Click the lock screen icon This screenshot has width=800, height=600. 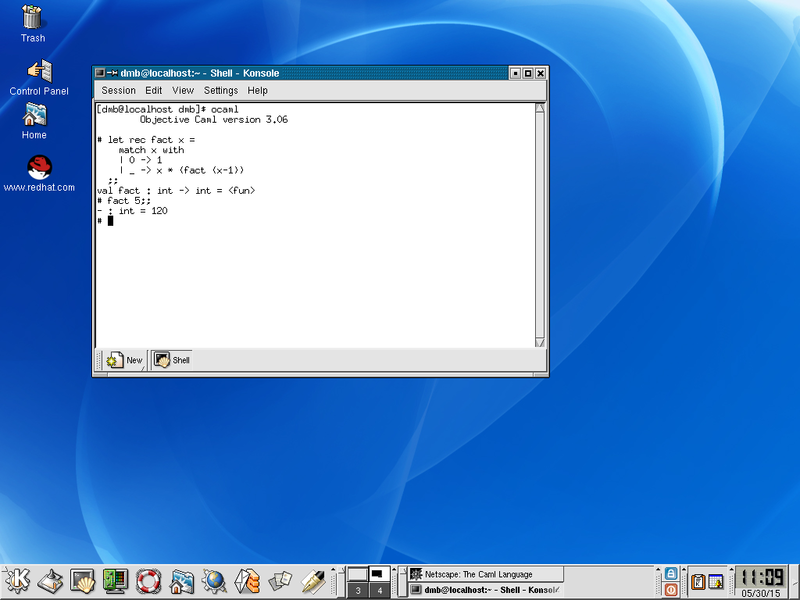pyautogui.click(x=671, y=573)
